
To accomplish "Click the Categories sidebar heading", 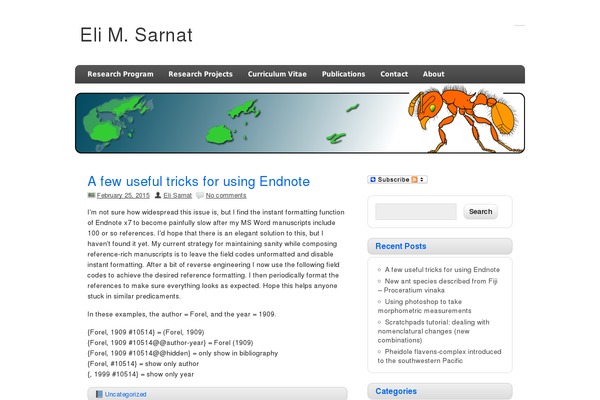I will (x=396, y=391).
